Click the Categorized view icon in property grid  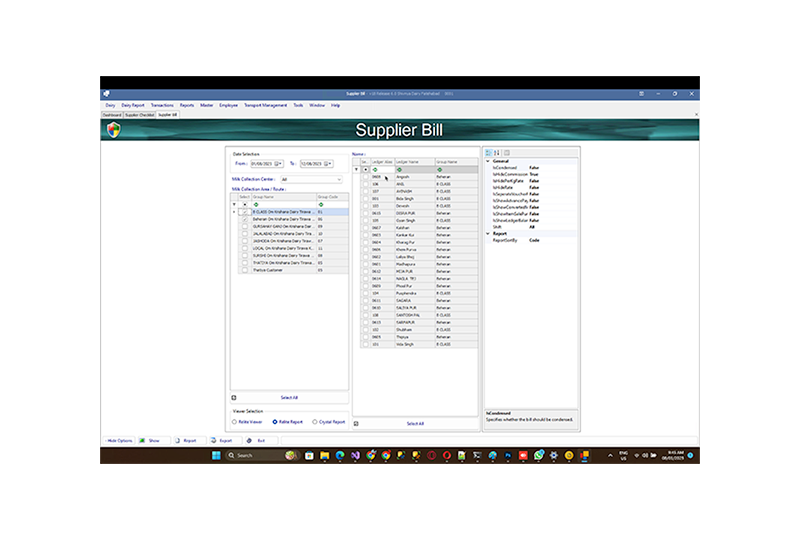coord(488,153)
